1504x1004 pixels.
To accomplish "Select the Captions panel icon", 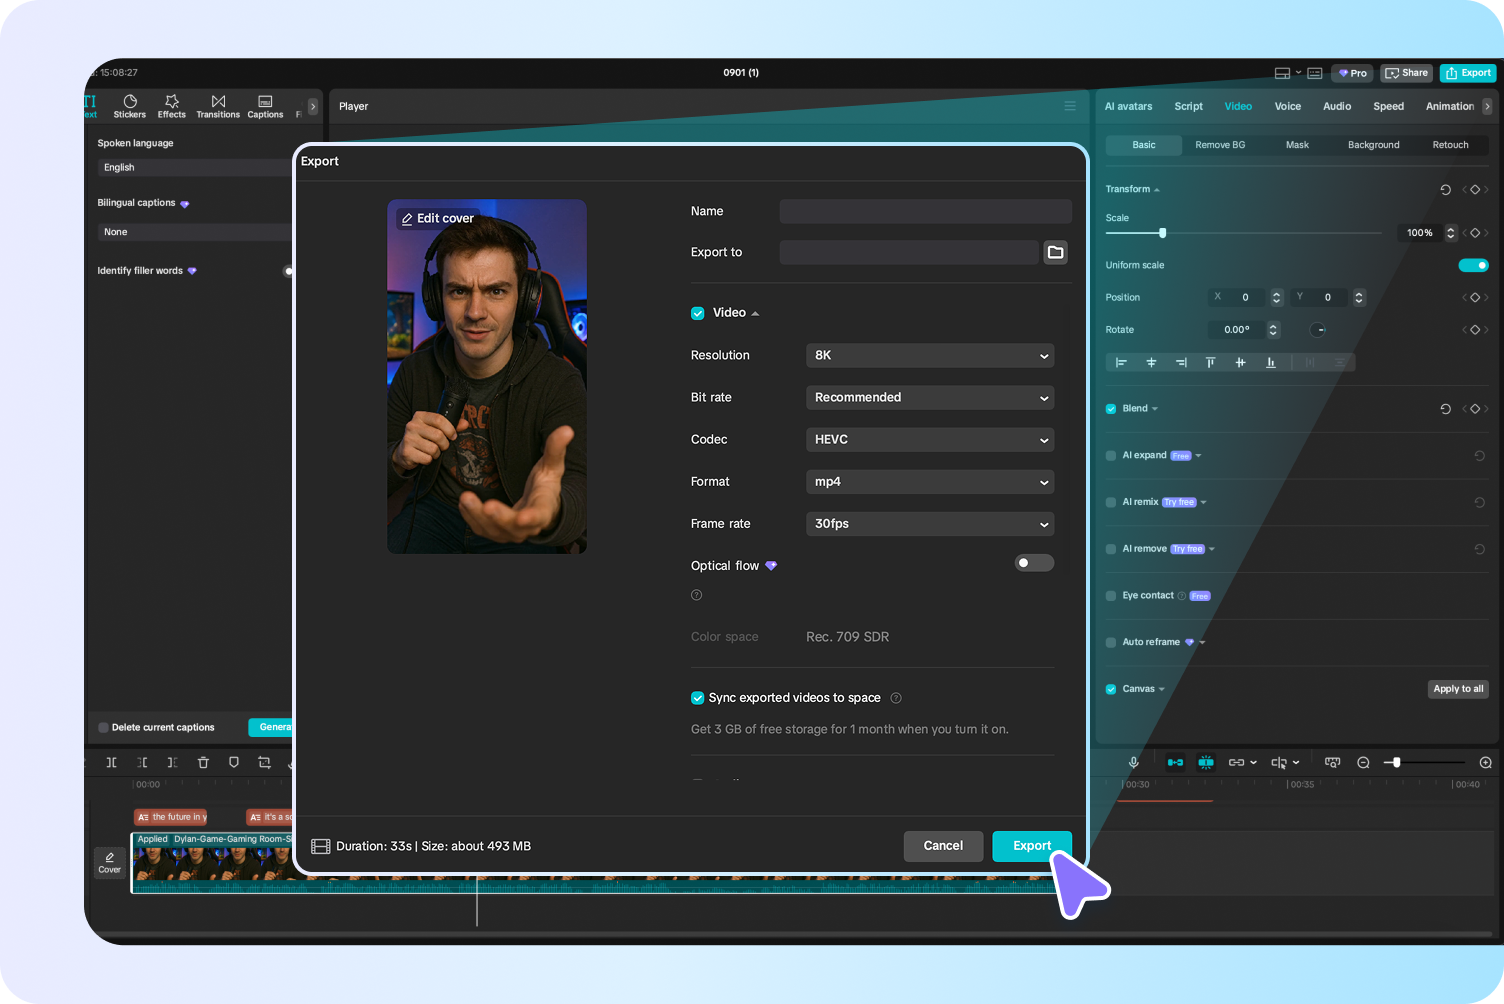I will tap(264, 106).
